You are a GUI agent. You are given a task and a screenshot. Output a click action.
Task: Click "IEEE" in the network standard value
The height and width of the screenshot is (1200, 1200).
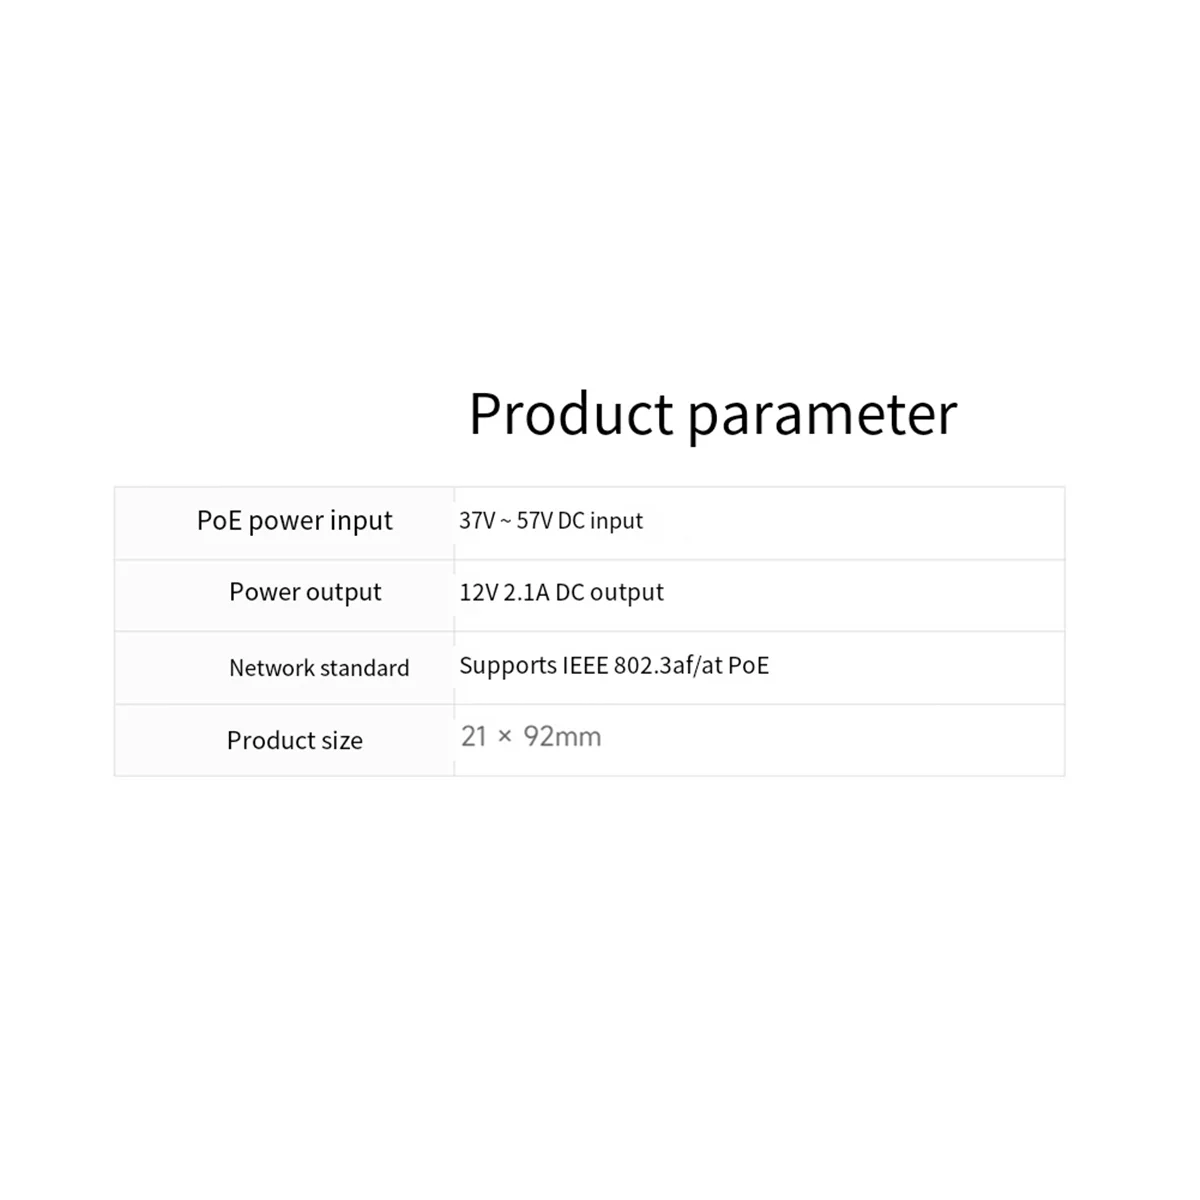point(585,666)
